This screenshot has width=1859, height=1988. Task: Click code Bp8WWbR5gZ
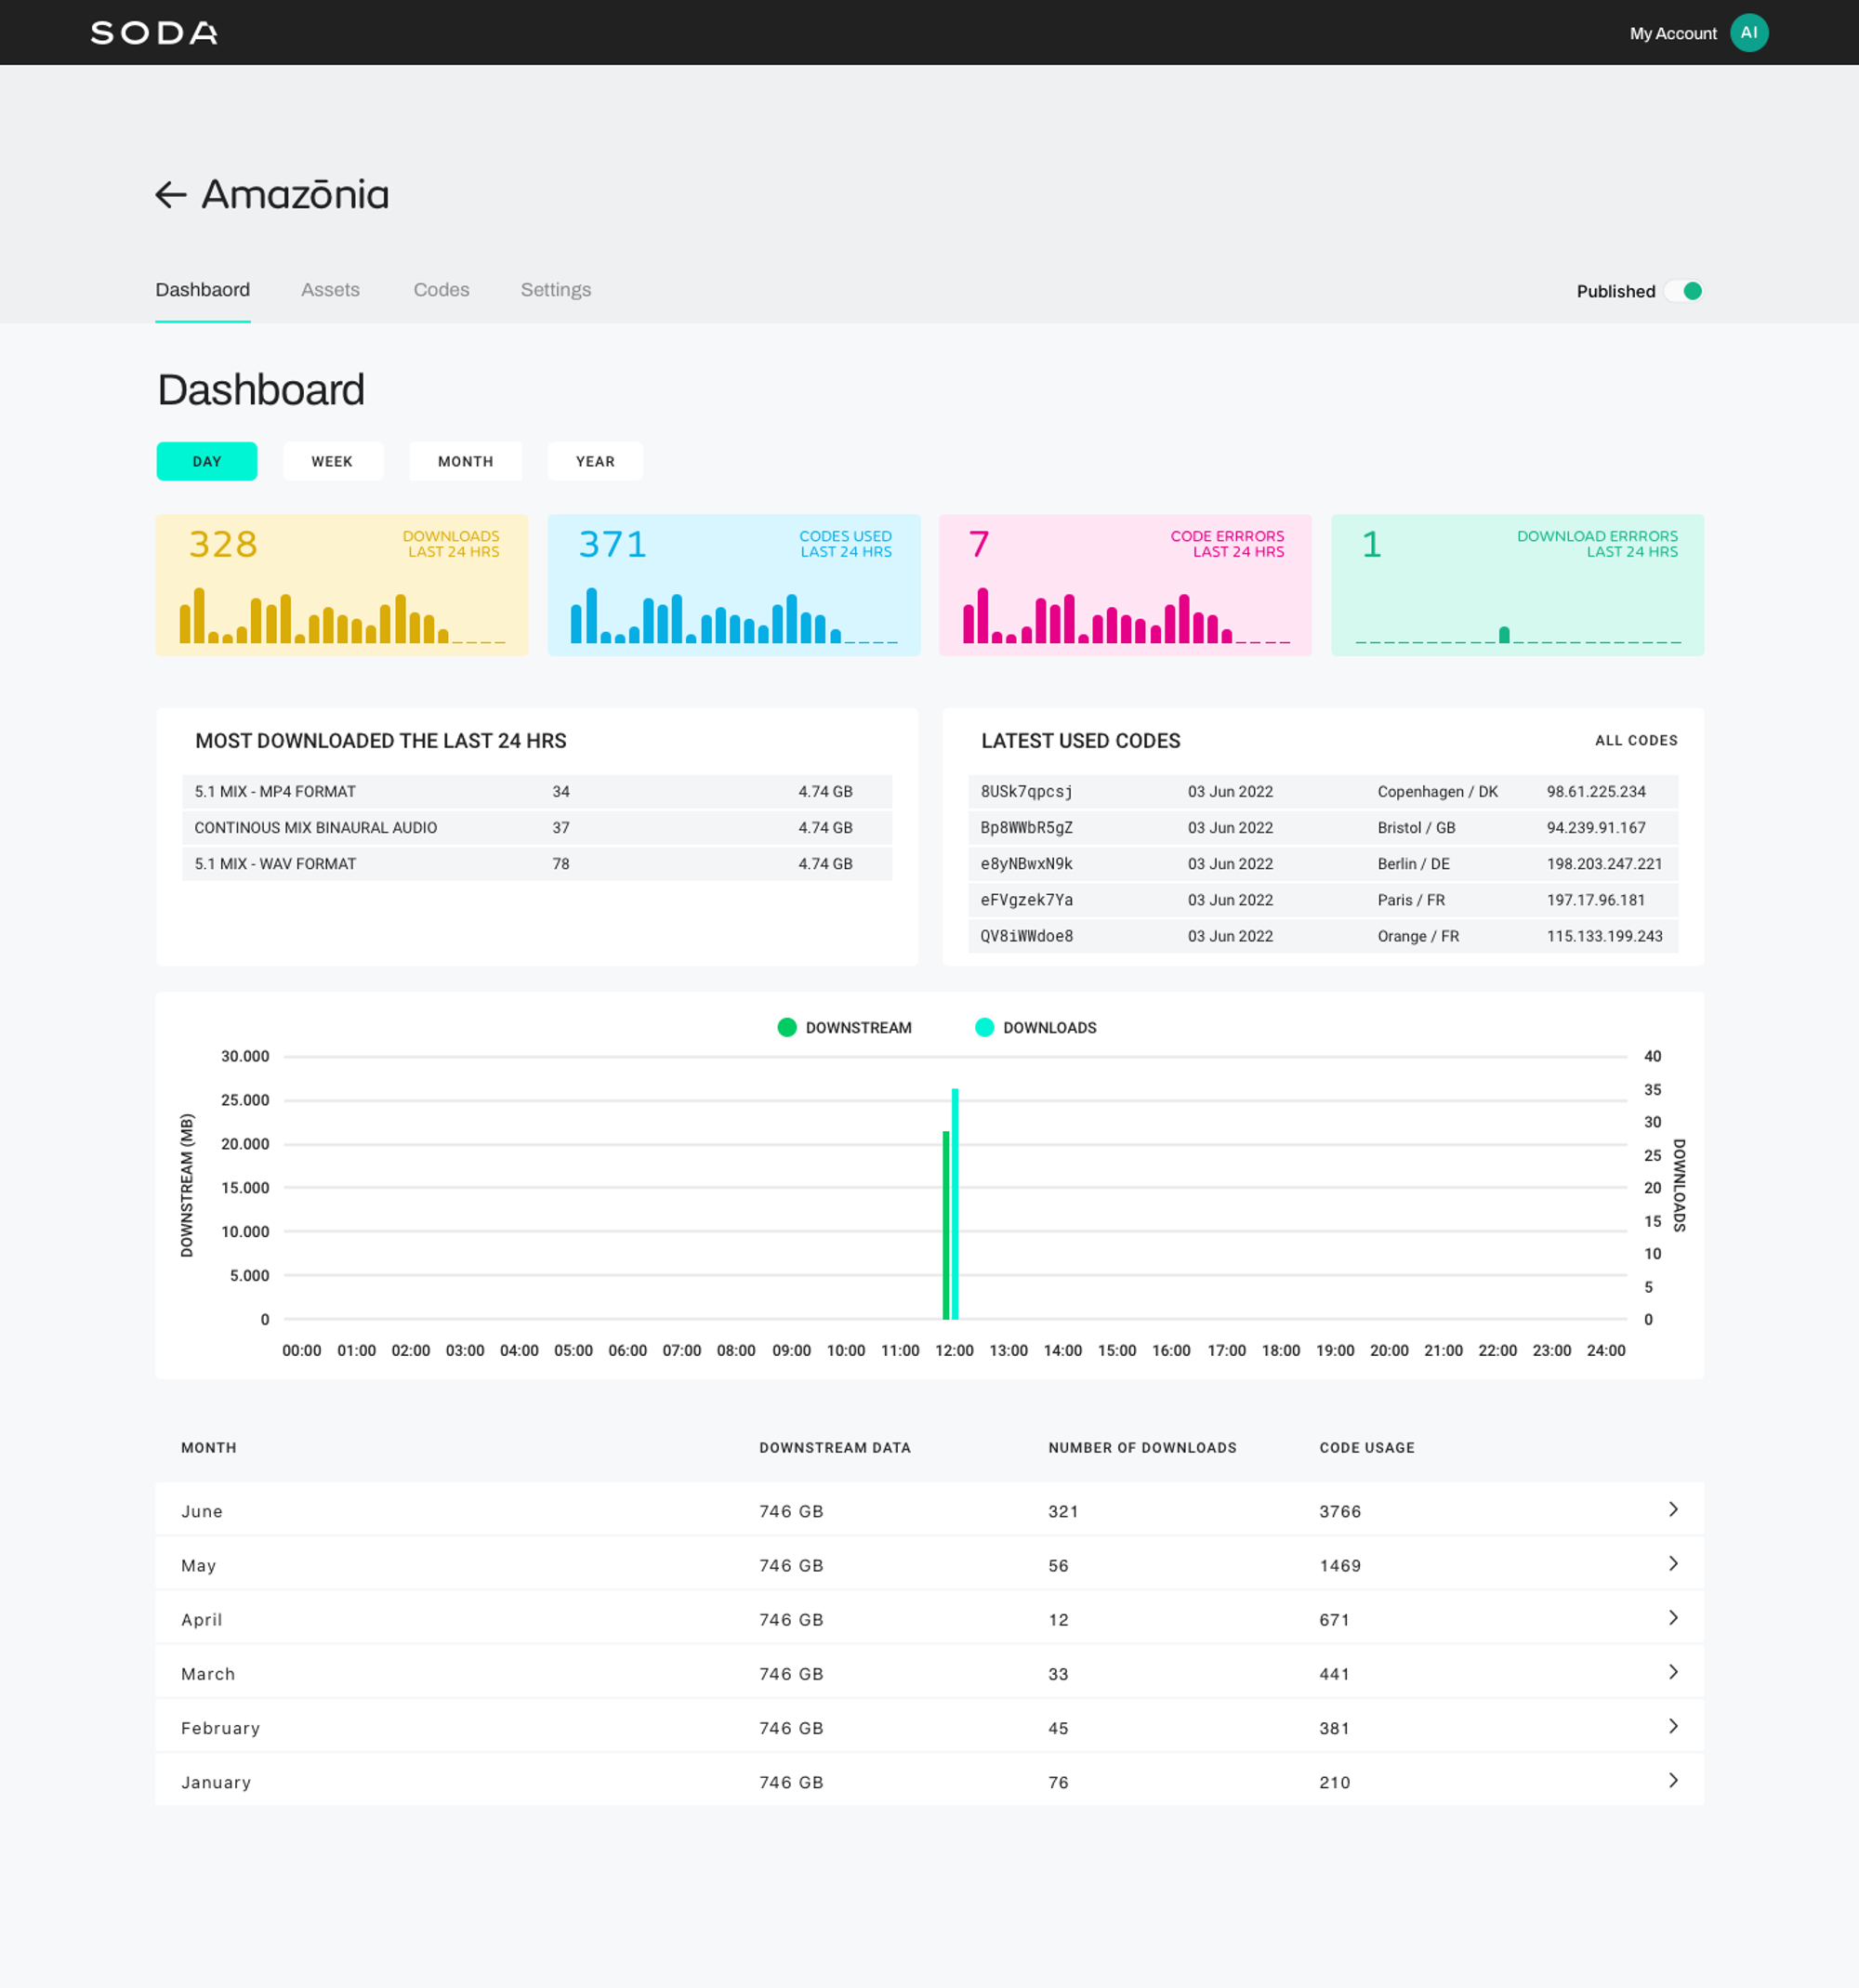1026,827
